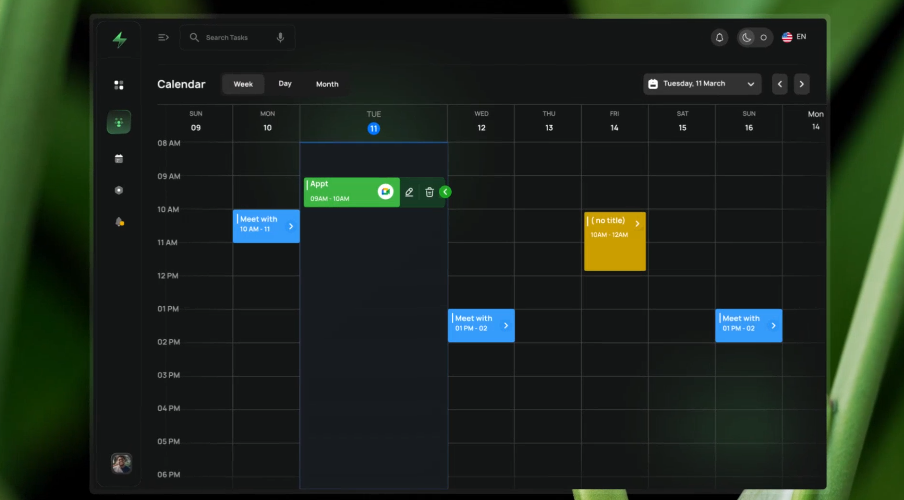This screenshot has width=904, height=500.
Task: Switch to light mode with the sun icon
Action: [x=763, y=37]
